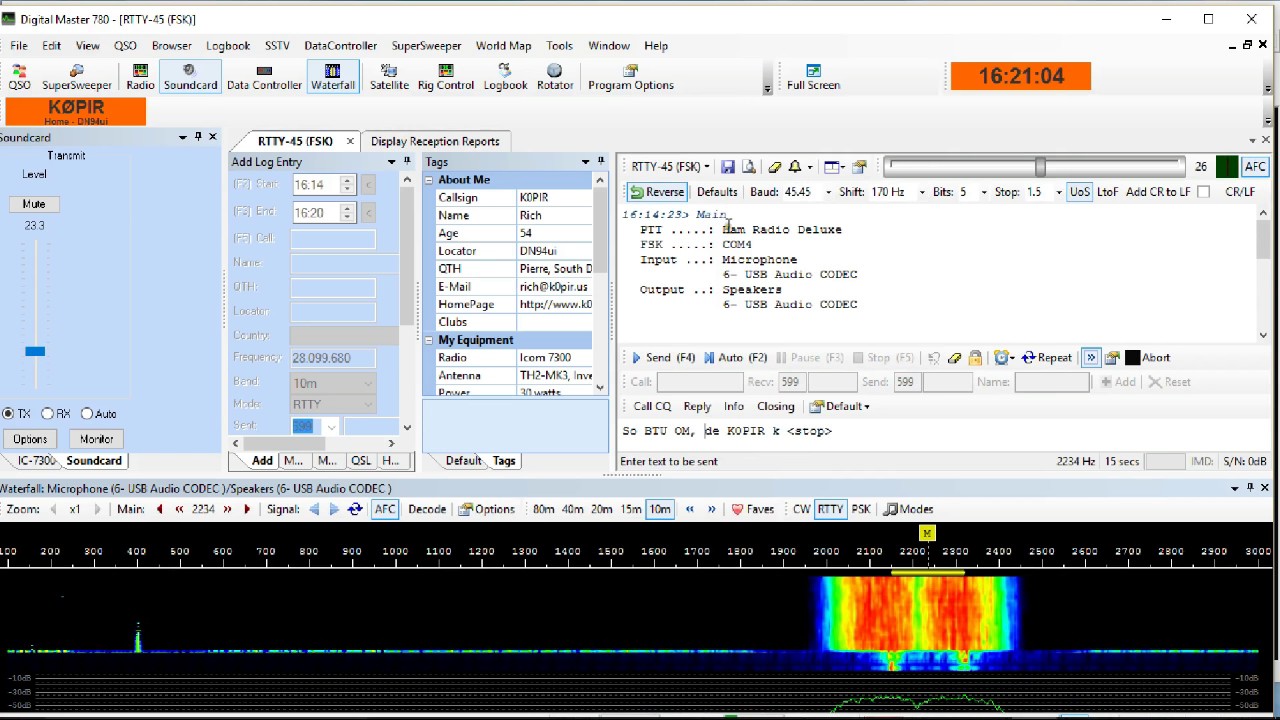This screenshot has width=1280, height=720.
Task: Click the print preview icon beside save
Action: point(748,167)
